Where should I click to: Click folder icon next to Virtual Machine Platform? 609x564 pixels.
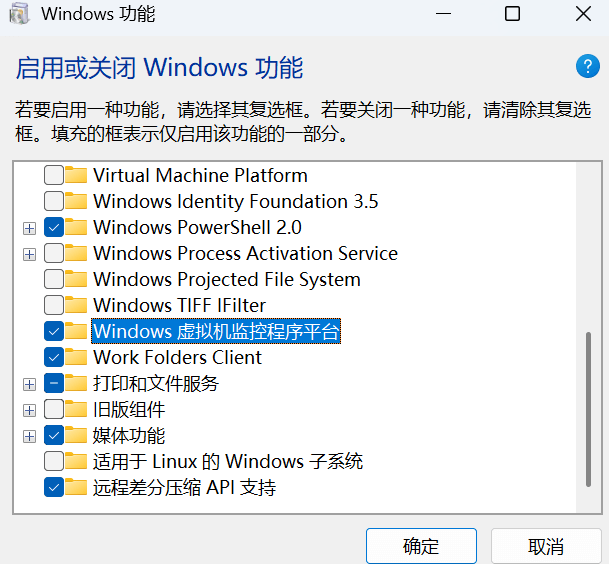click(x=77, y=175)
